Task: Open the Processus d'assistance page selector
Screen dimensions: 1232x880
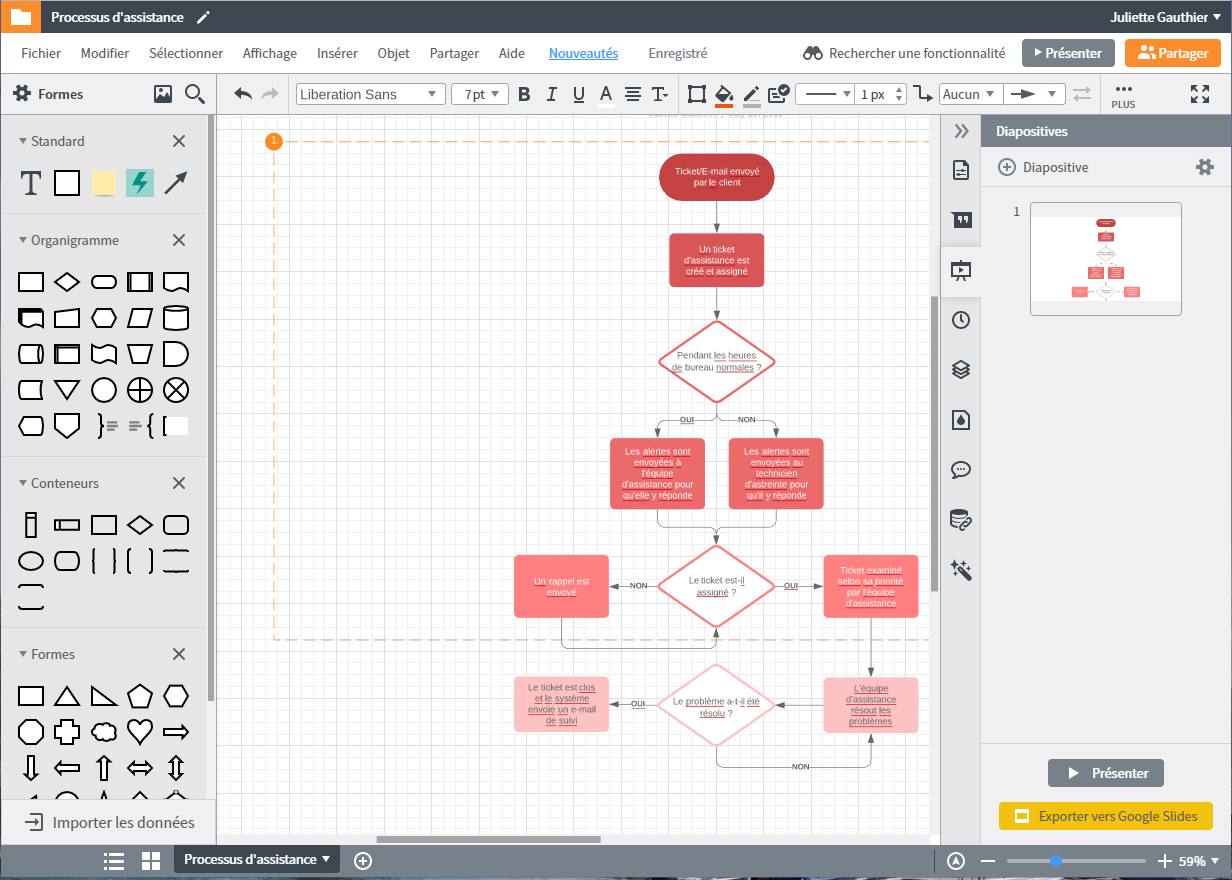Action: (x=254, y=859)
